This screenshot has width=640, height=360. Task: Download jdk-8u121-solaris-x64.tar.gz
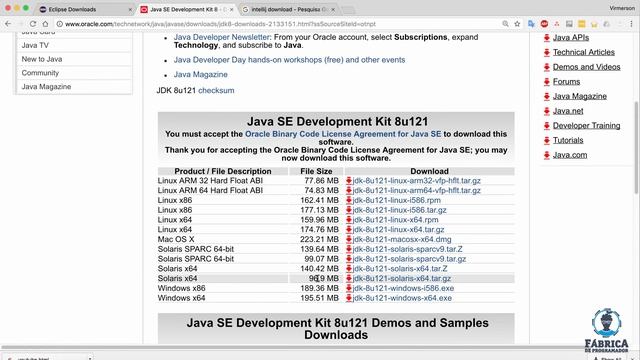[402, 278]
